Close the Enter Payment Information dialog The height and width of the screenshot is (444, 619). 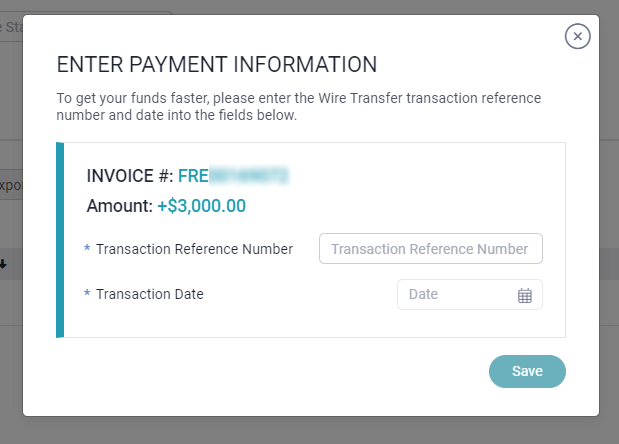(578, 36)
